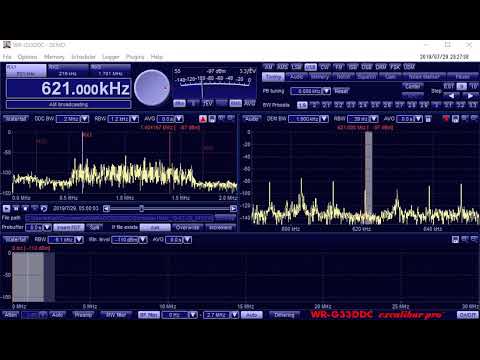This screenshot has width=480, height=360.
Task: Click the Split button
Action: (94, 227)
